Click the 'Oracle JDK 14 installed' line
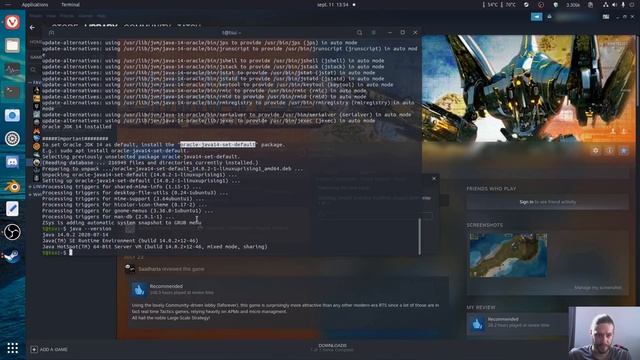 pos(76,127)
